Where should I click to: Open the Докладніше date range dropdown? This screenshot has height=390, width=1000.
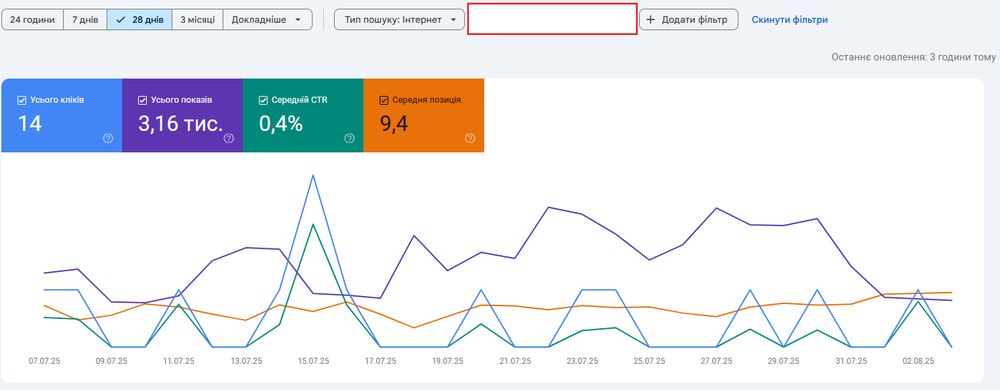pos(267,20)
